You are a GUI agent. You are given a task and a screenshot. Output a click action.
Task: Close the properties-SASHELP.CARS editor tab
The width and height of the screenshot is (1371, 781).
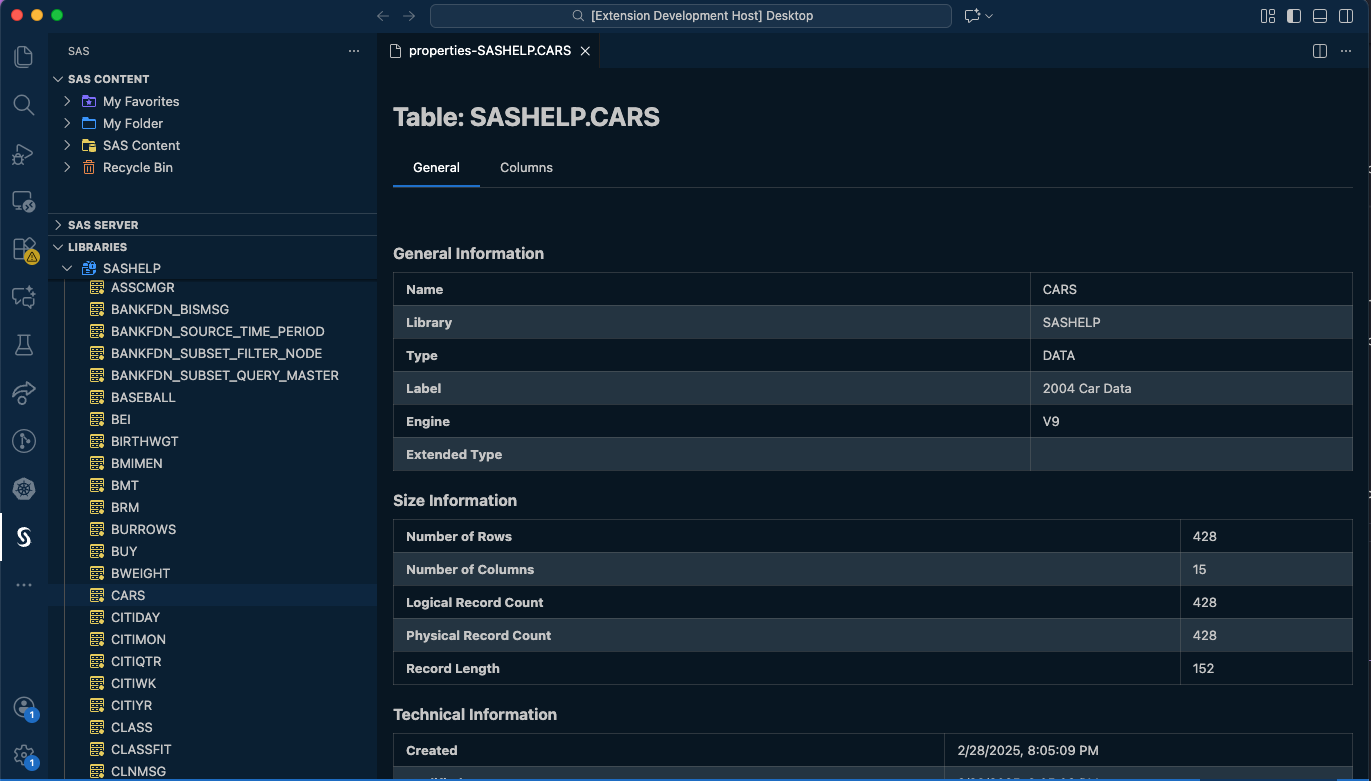[585, 51]
